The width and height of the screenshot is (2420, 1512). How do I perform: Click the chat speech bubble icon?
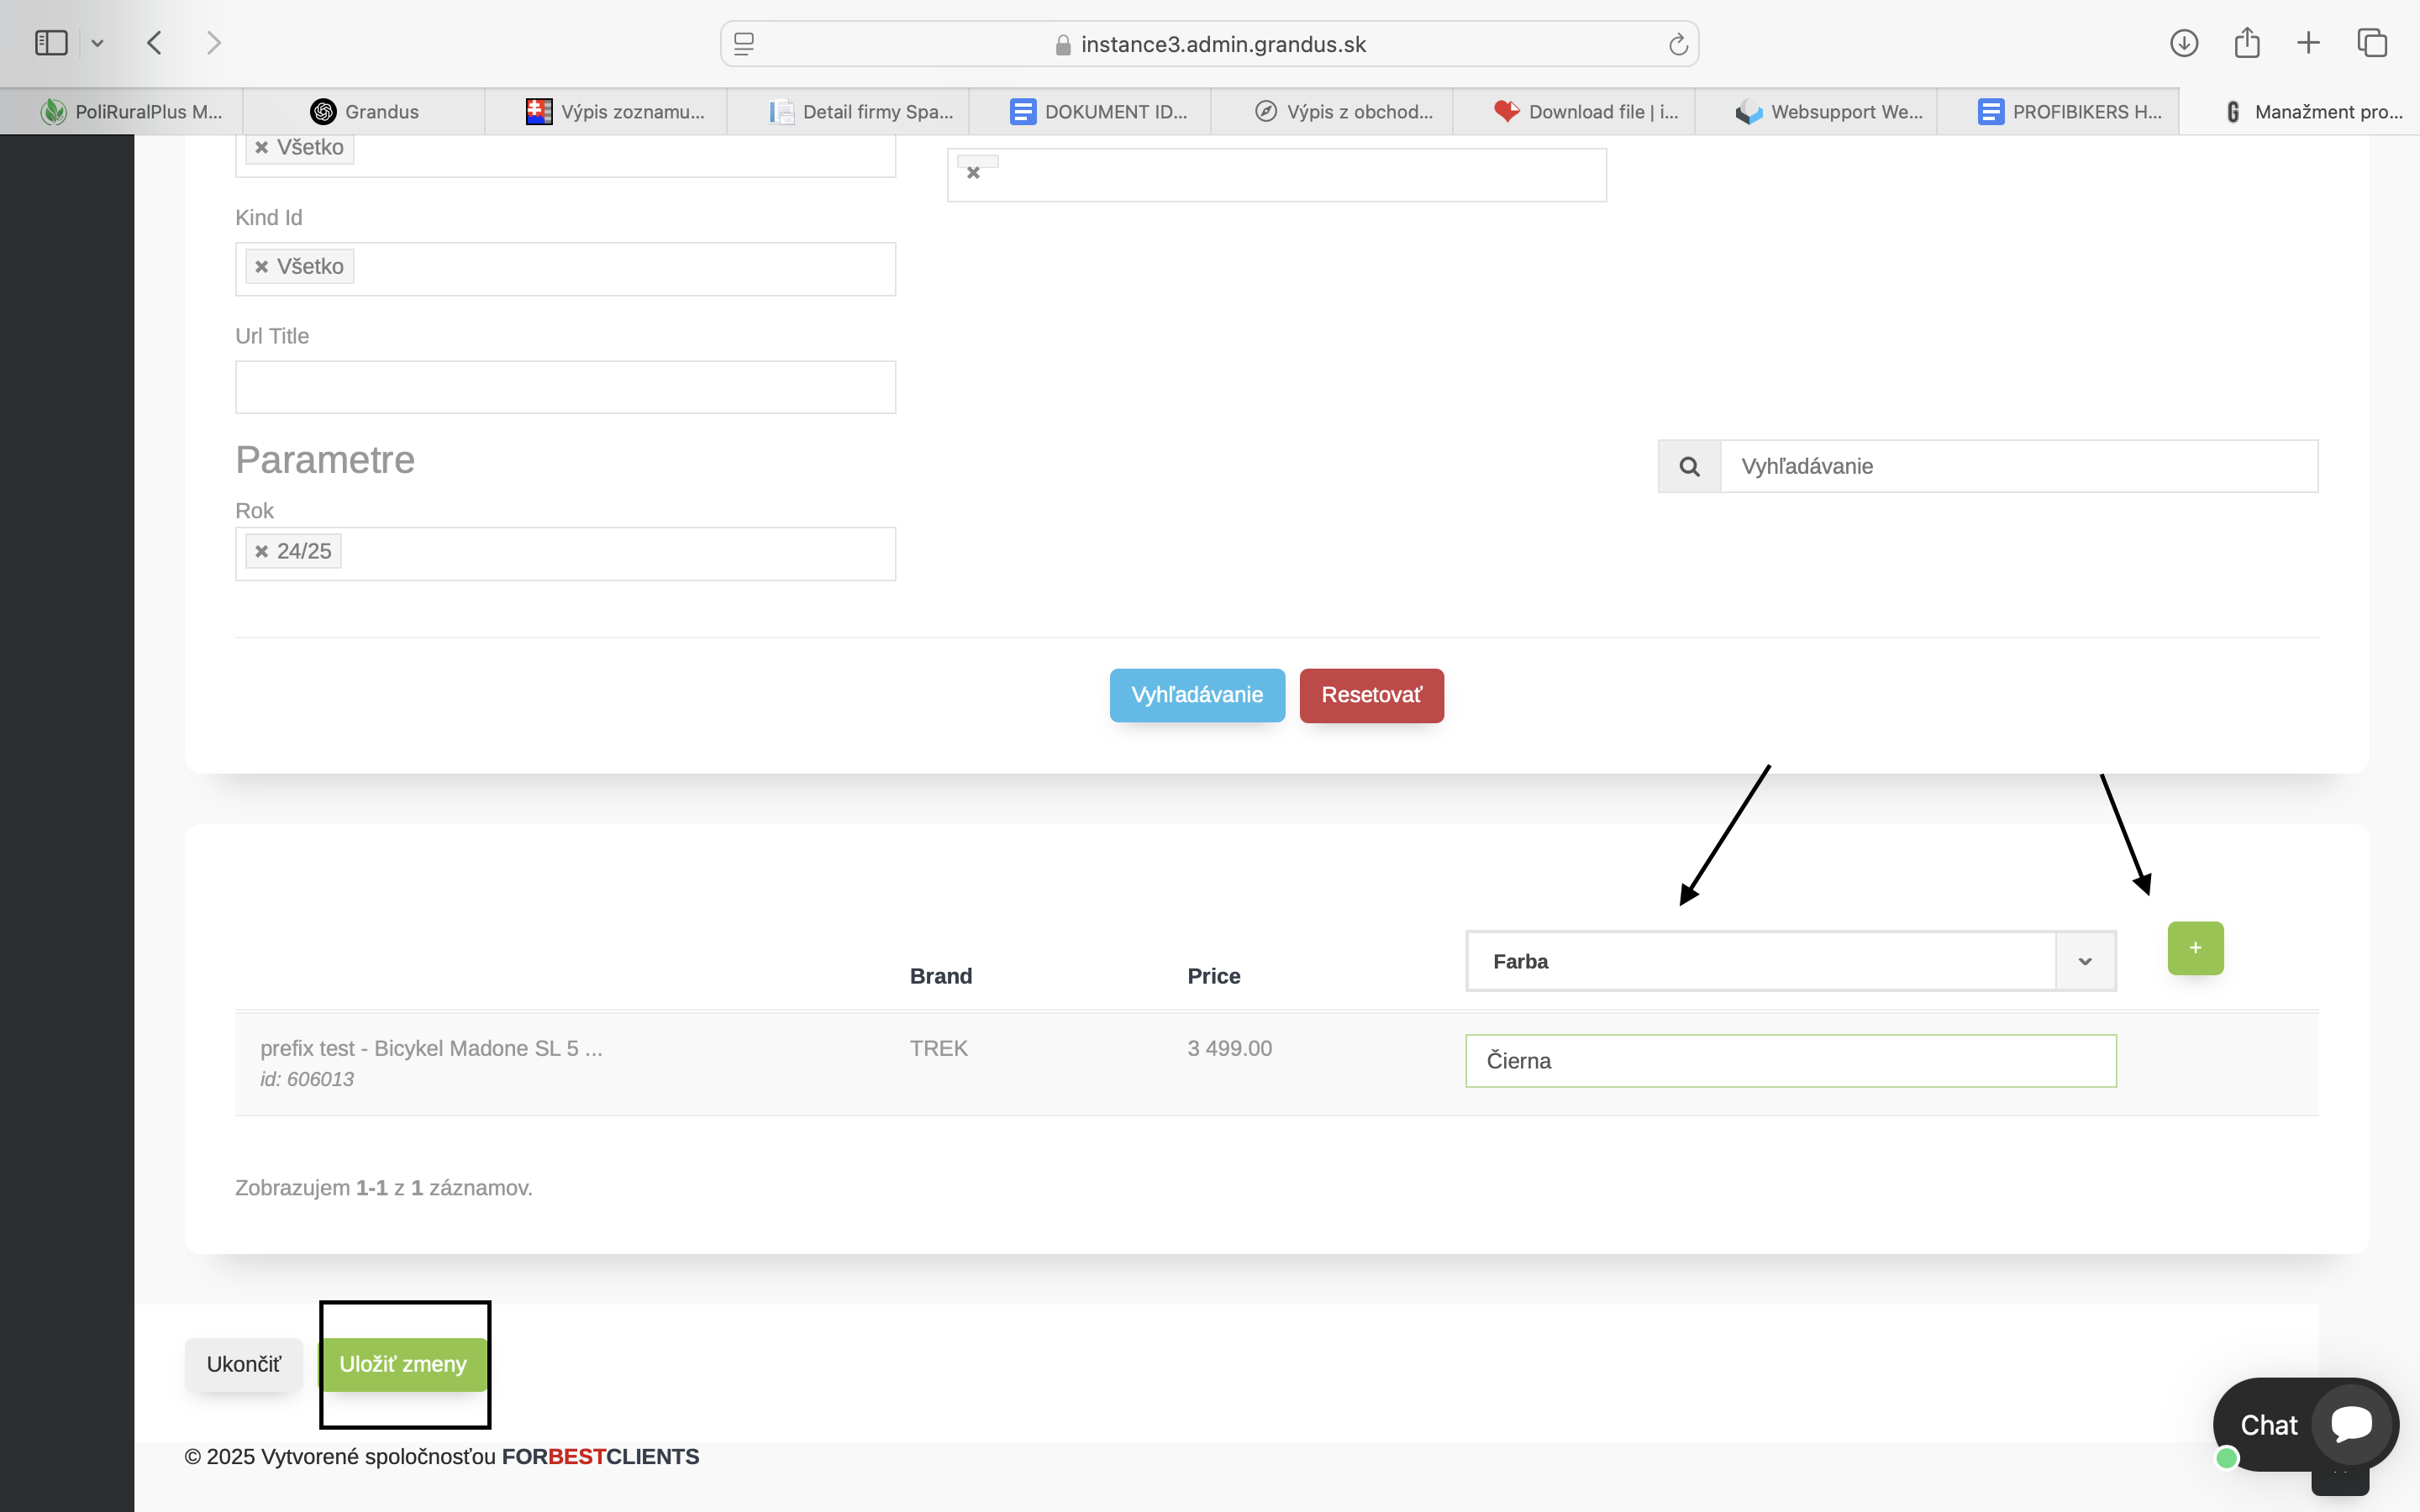coord(2351,1423)
